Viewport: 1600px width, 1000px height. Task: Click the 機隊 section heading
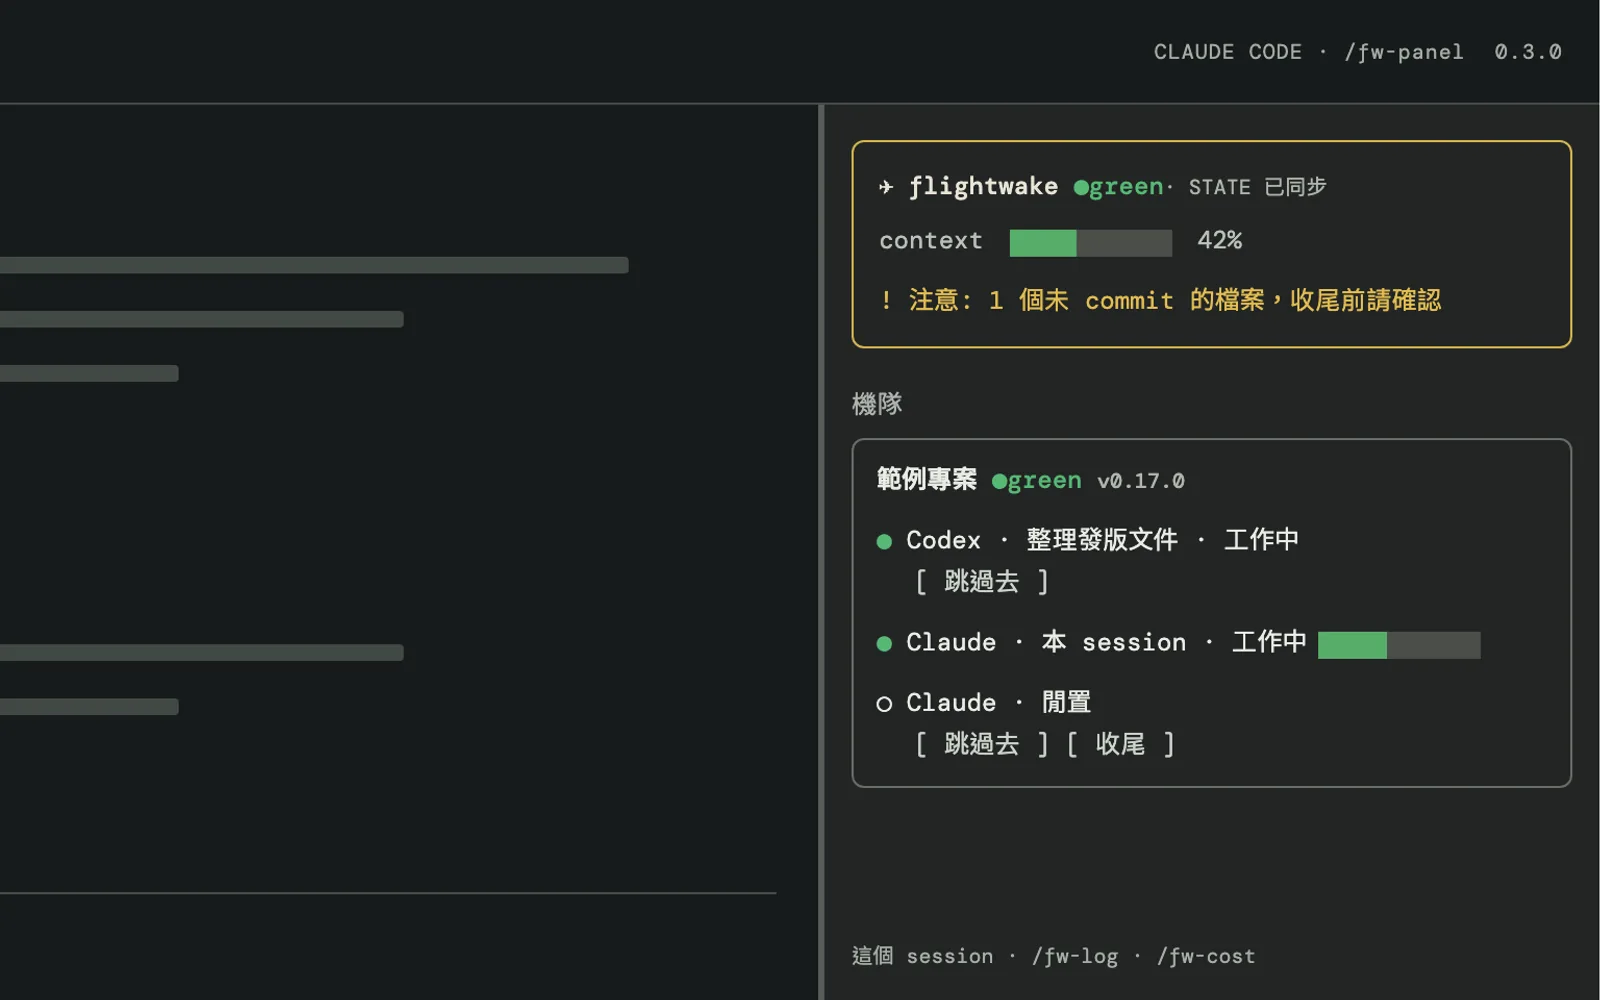pos(877,404)
